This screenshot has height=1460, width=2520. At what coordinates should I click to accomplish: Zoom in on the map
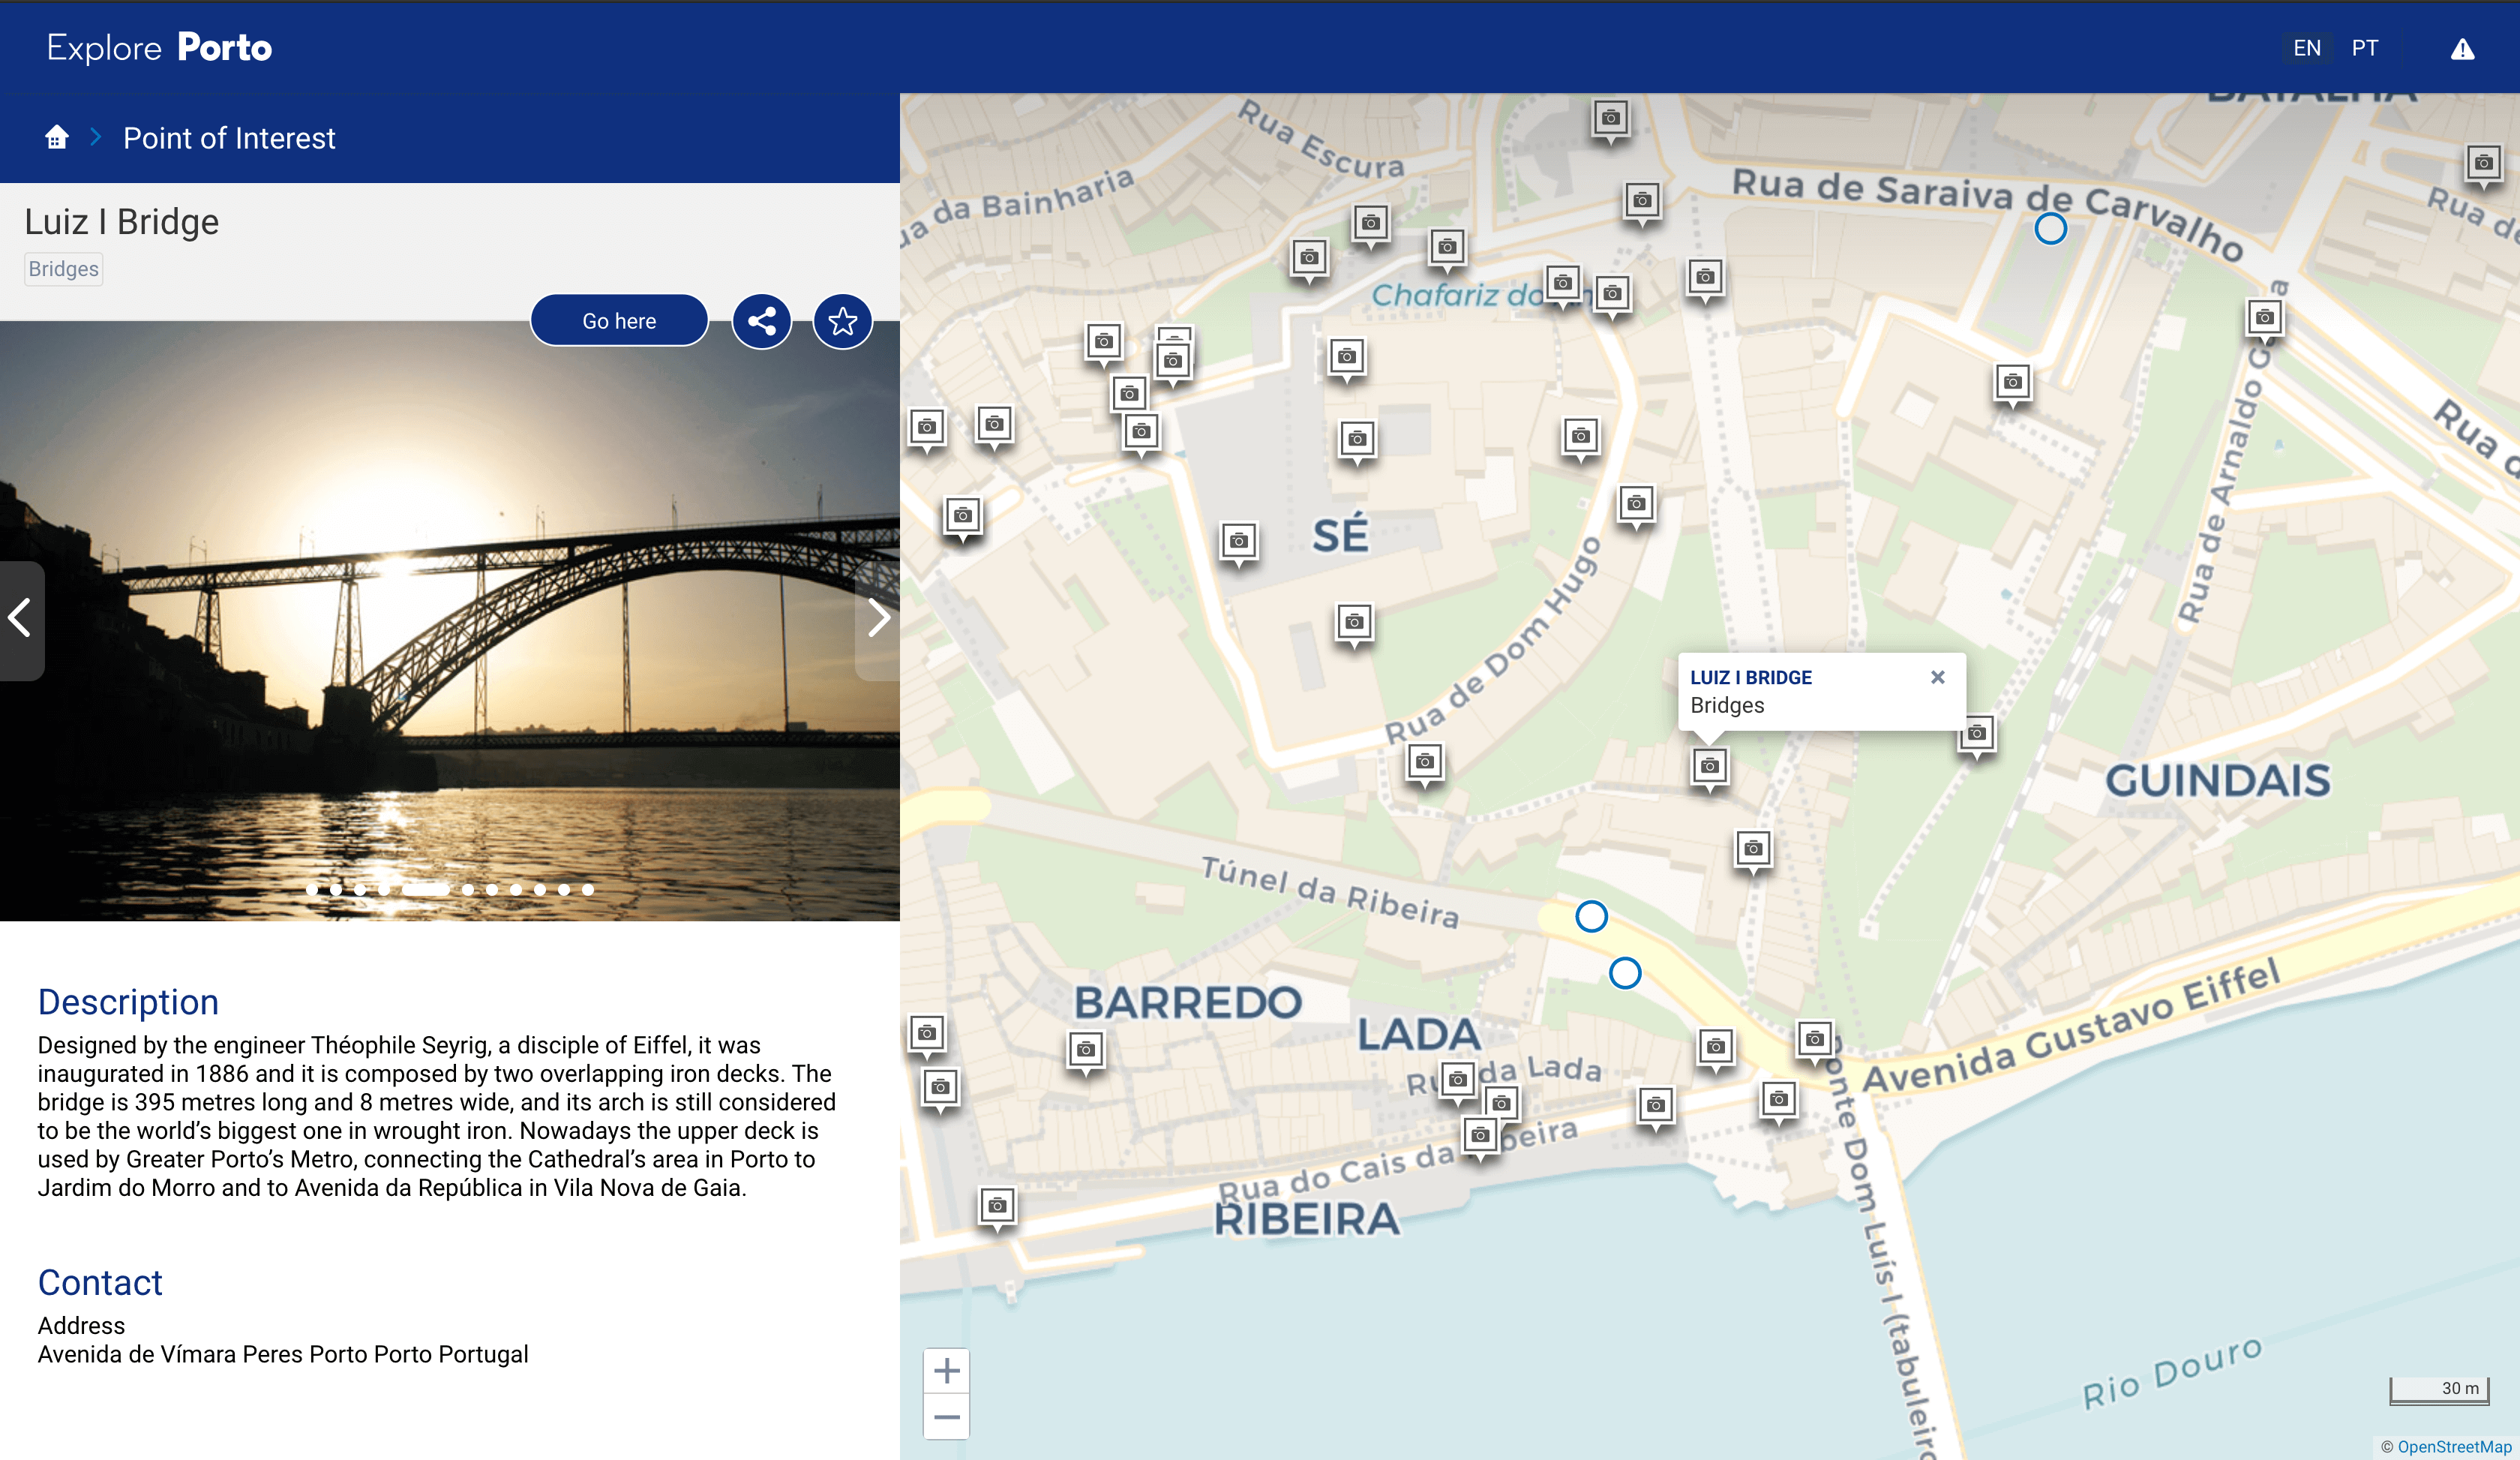pyautogui.click(x=946, y=1370)
